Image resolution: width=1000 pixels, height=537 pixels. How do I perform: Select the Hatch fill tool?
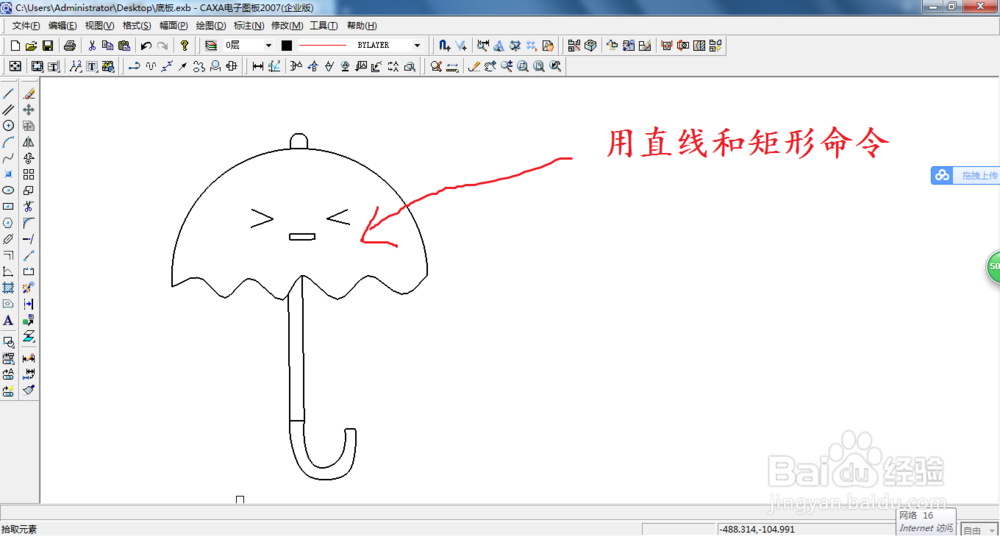[x=8, y=288]
